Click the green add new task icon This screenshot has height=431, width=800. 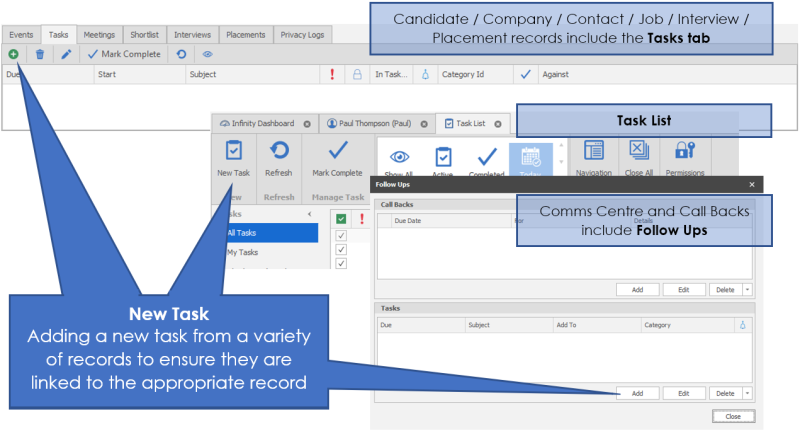coord(13,54)
